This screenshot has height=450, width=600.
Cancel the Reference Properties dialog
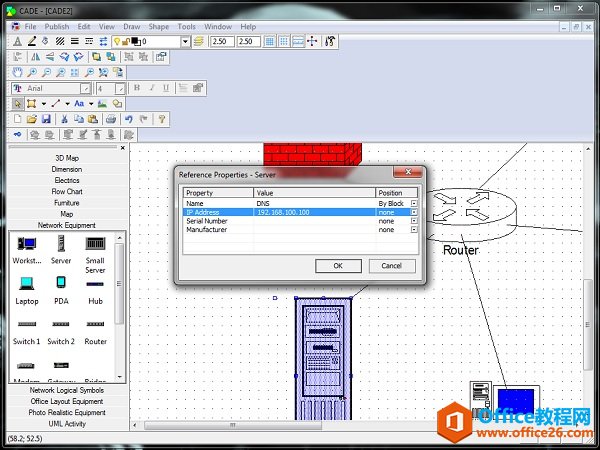(x=392, y=266)
